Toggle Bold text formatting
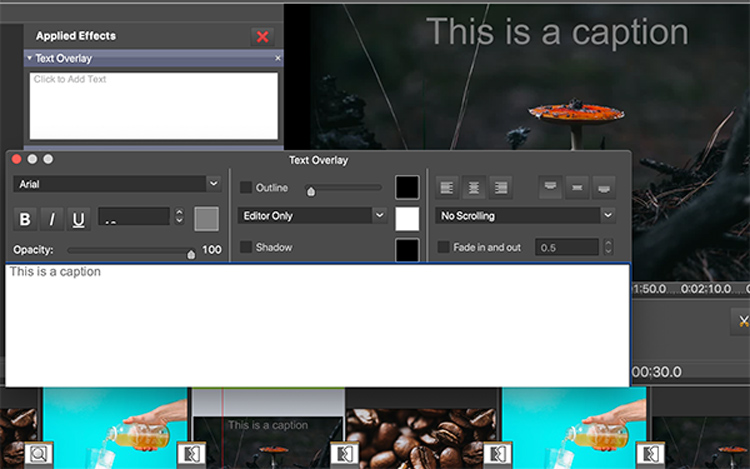 (x=25, y=219)
